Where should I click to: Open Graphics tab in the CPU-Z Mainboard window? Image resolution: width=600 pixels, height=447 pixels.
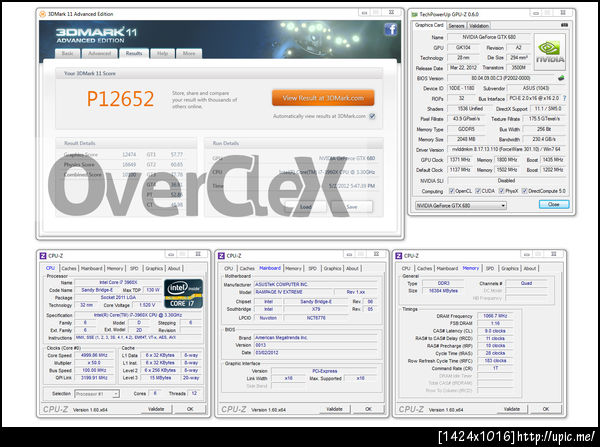coord(332,268)
